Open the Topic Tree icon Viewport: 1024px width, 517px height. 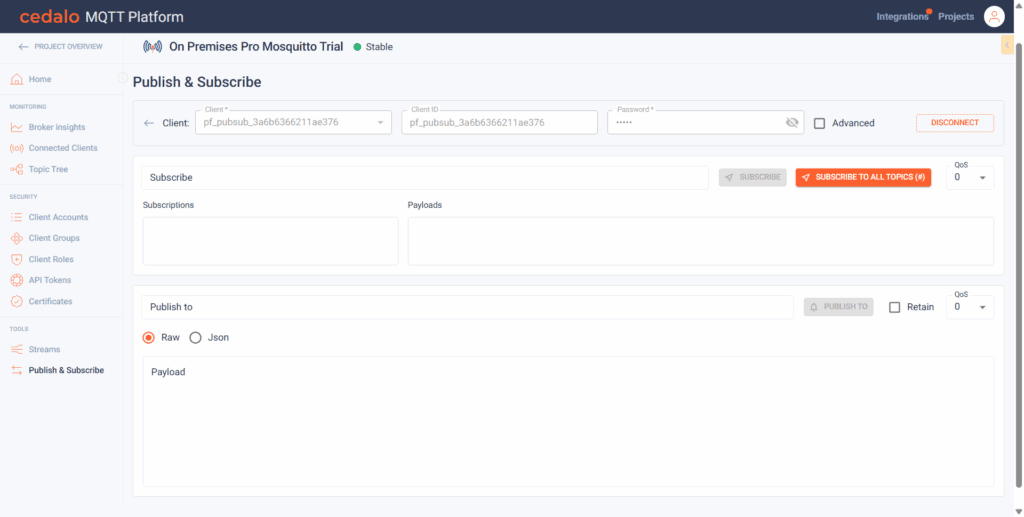click(x=17, y=169)
